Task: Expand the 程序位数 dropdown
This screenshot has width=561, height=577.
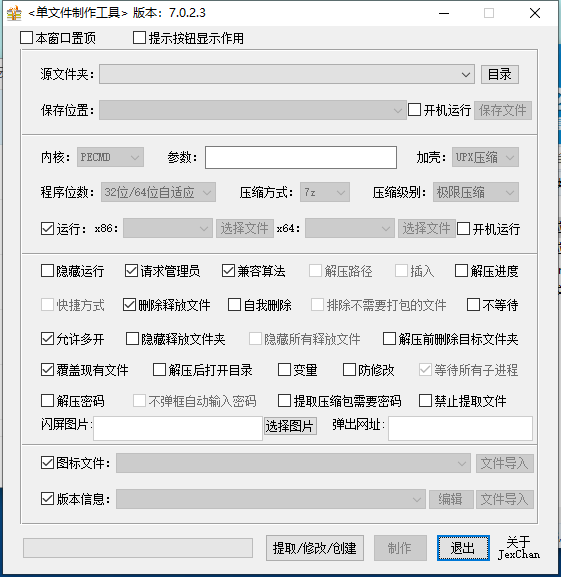Action: pyautogui.click(x=158, y=192)
